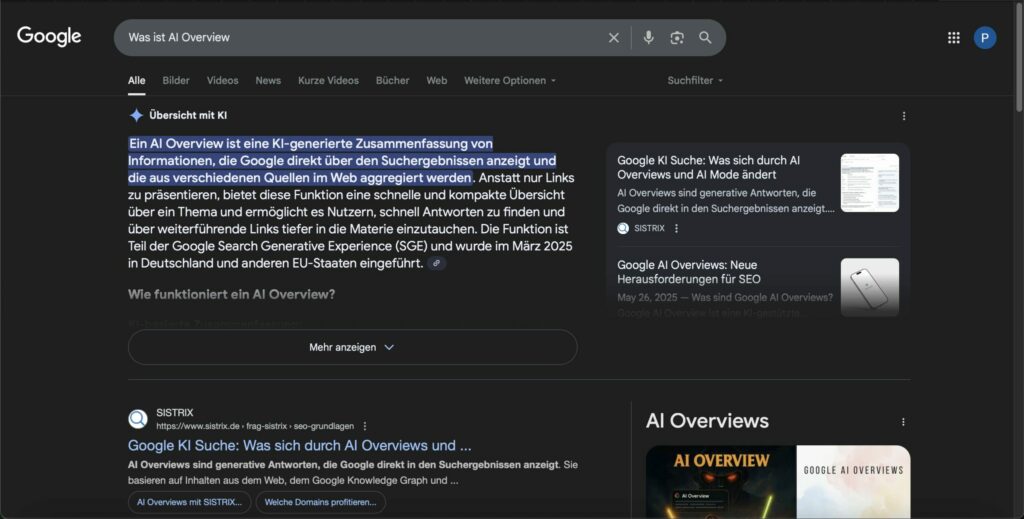The image size is (1024, 519).
Task: Switch to the Bilder tab
Action: (176, 80)
